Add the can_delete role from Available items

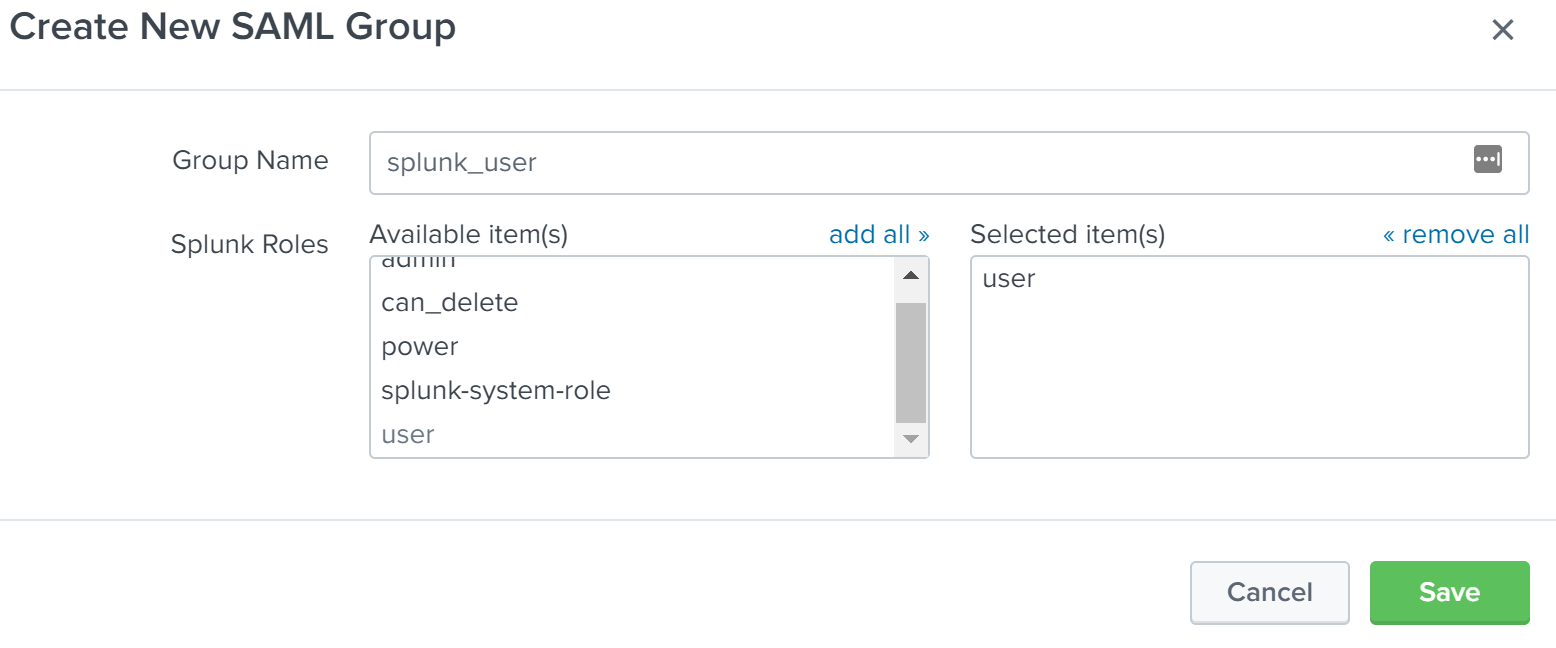(449, 302)
